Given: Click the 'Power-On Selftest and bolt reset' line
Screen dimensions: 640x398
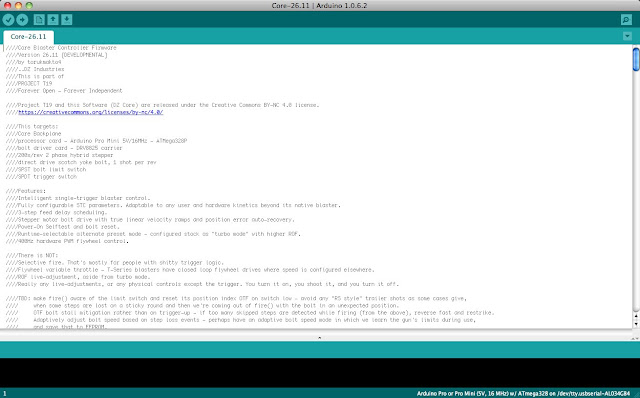Looking at the screenshot, I should (62, 227).
